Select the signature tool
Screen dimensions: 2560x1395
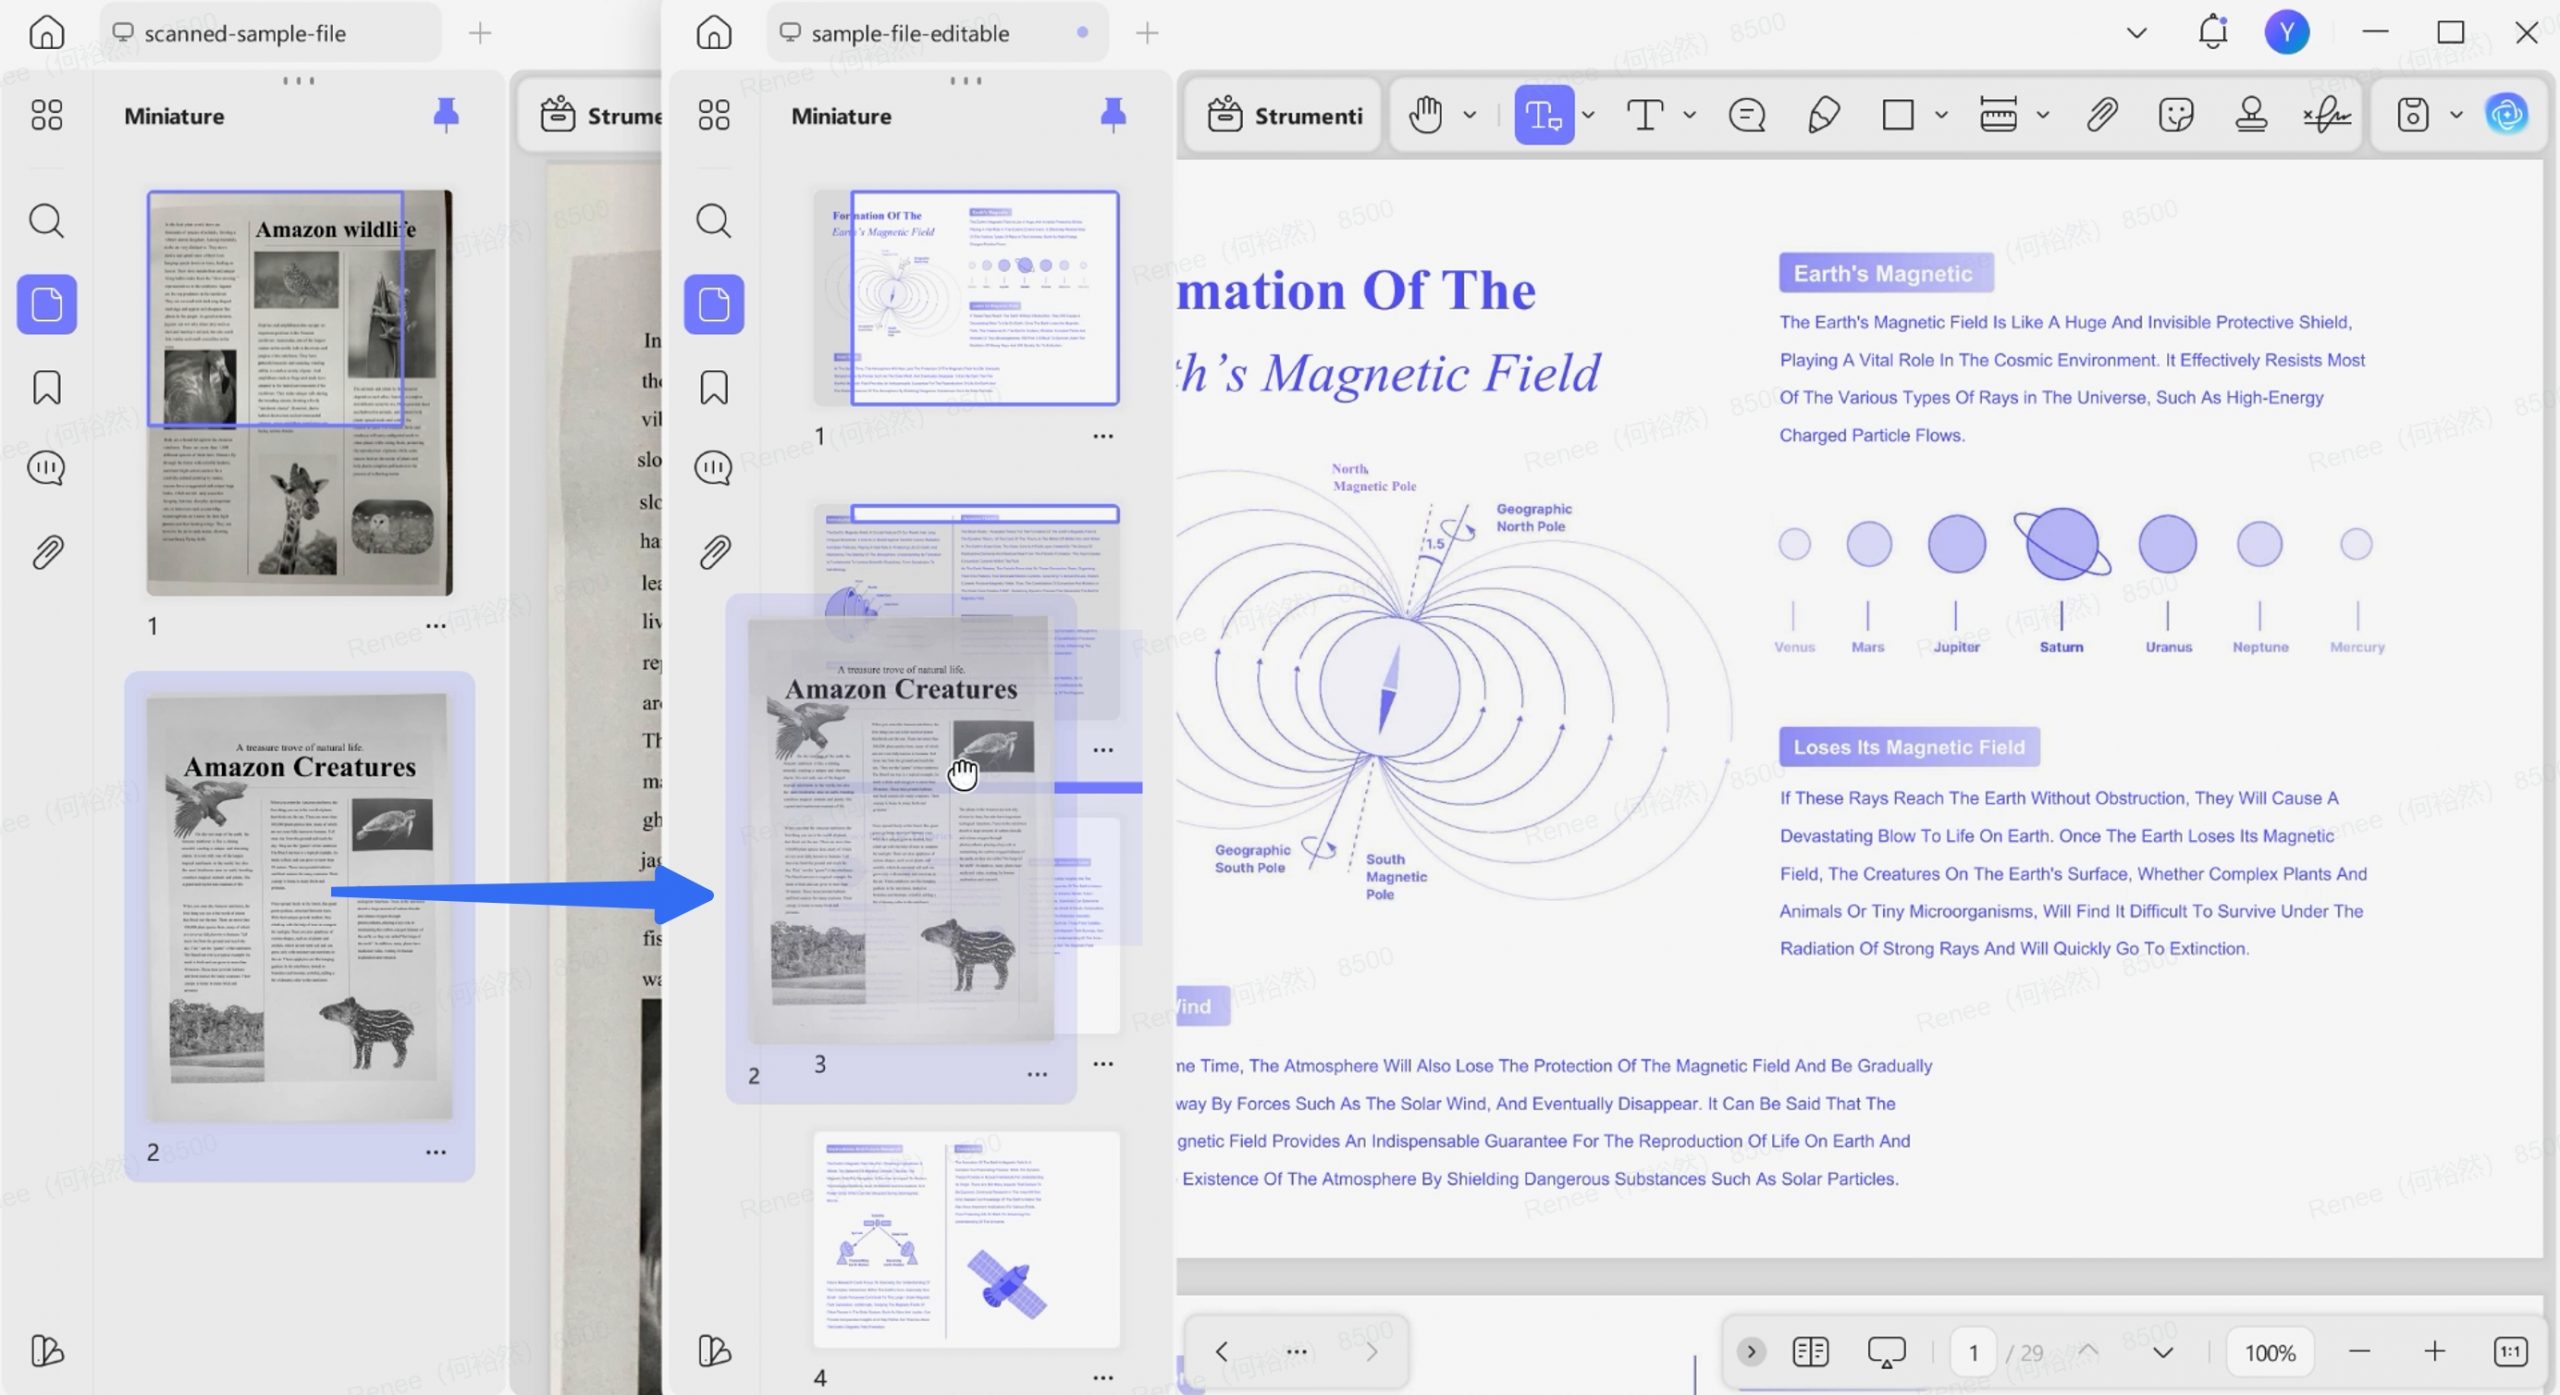pos(2327,116)
